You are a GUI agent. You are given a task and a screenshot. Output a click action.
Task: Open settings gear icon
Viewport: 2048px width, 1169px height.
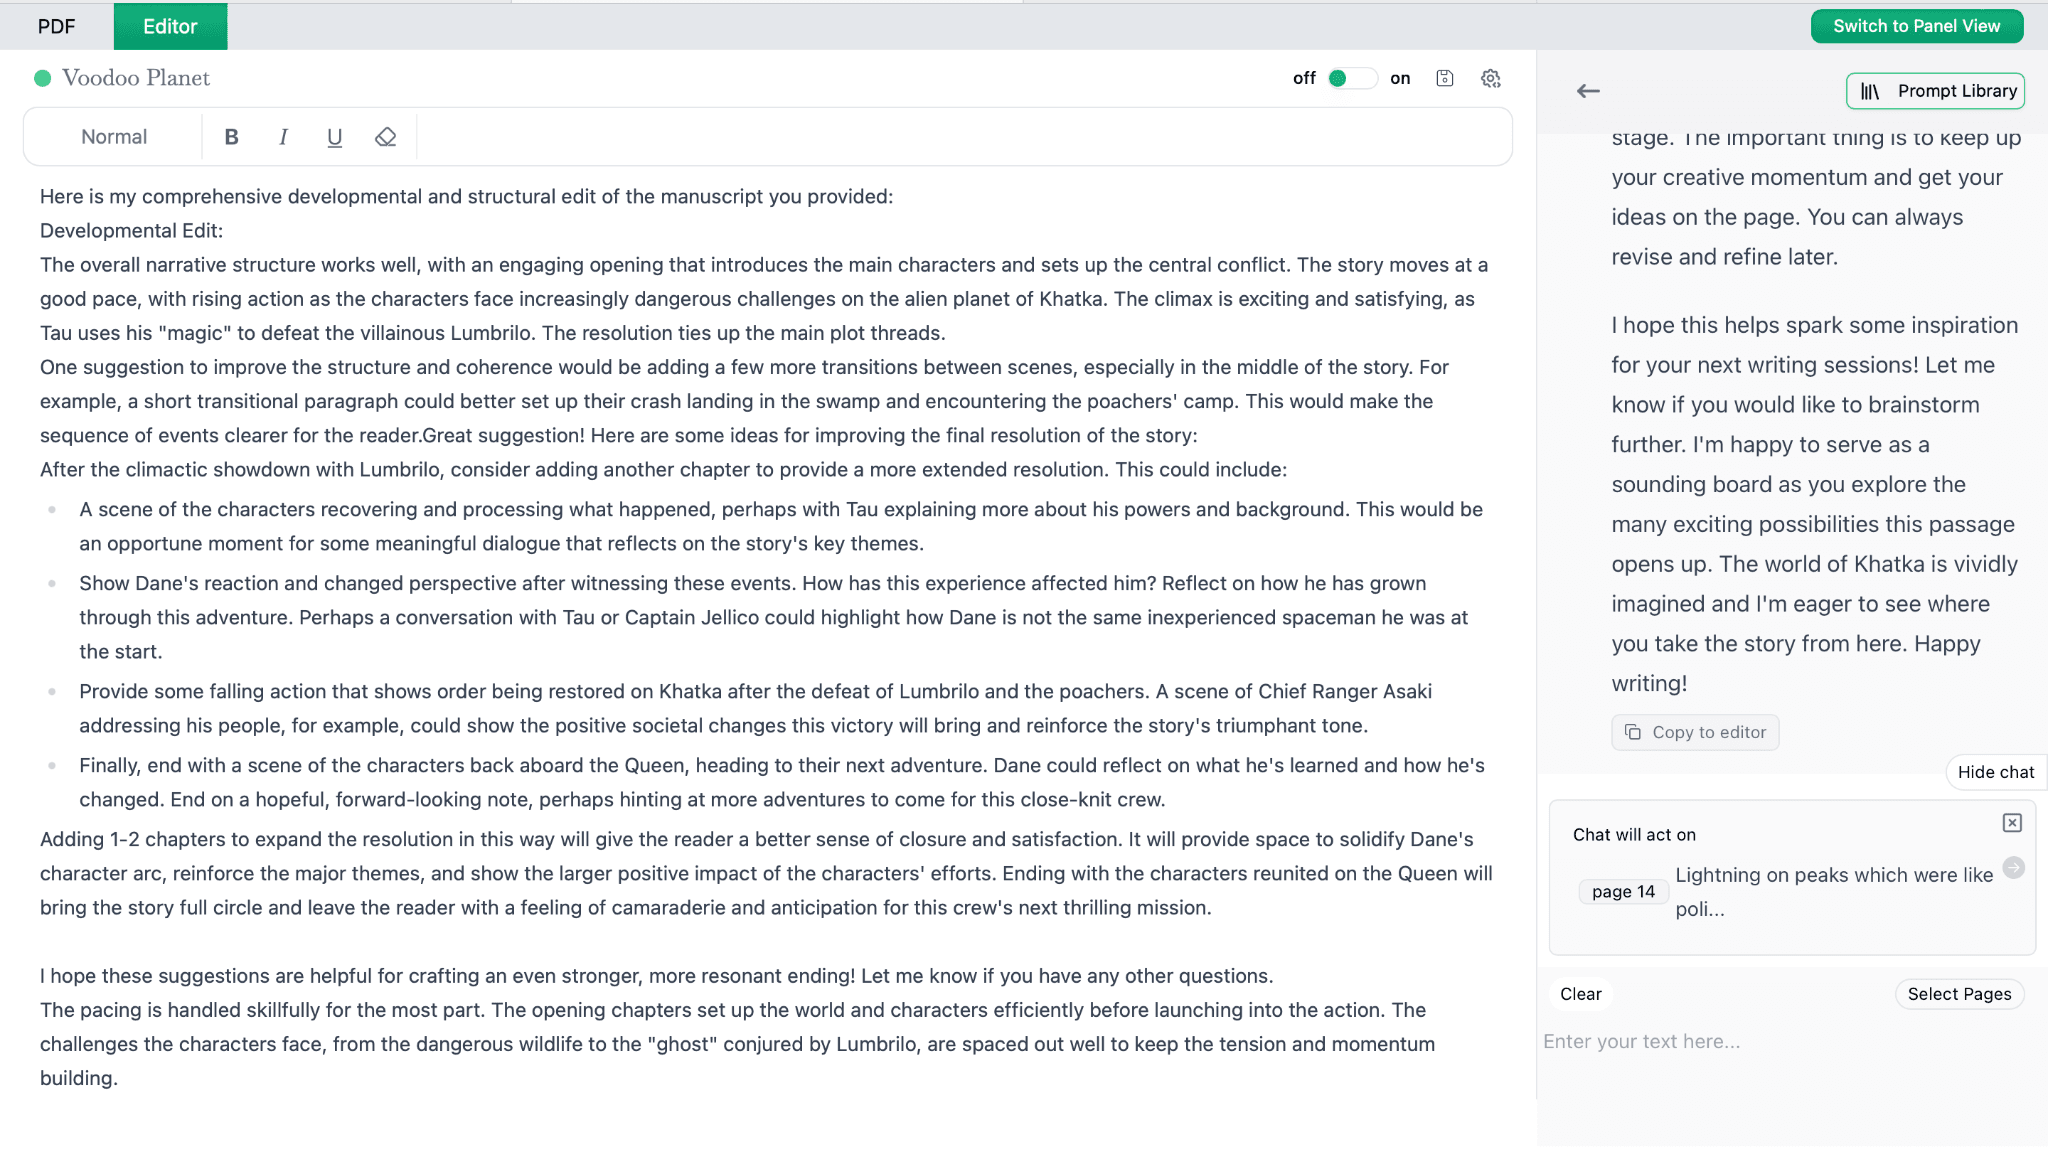[1491, 78]
